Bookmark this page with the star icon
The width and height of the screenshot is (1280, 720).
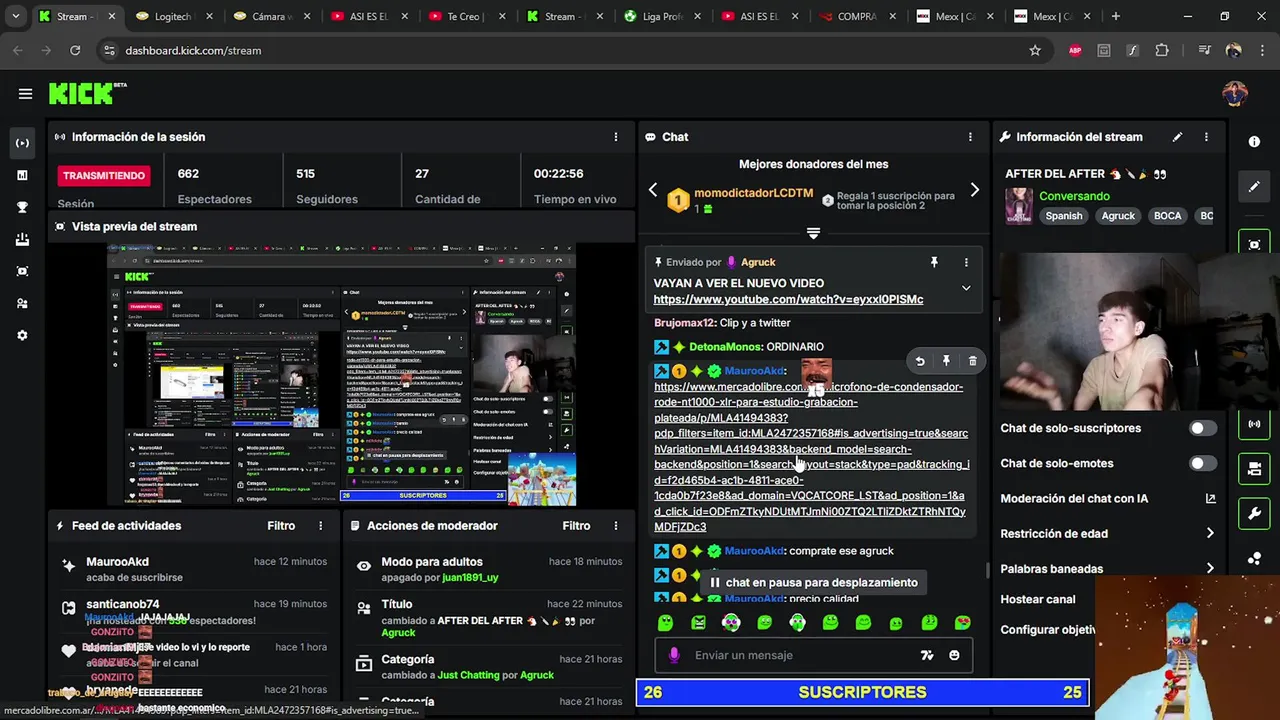point(1035,50)
